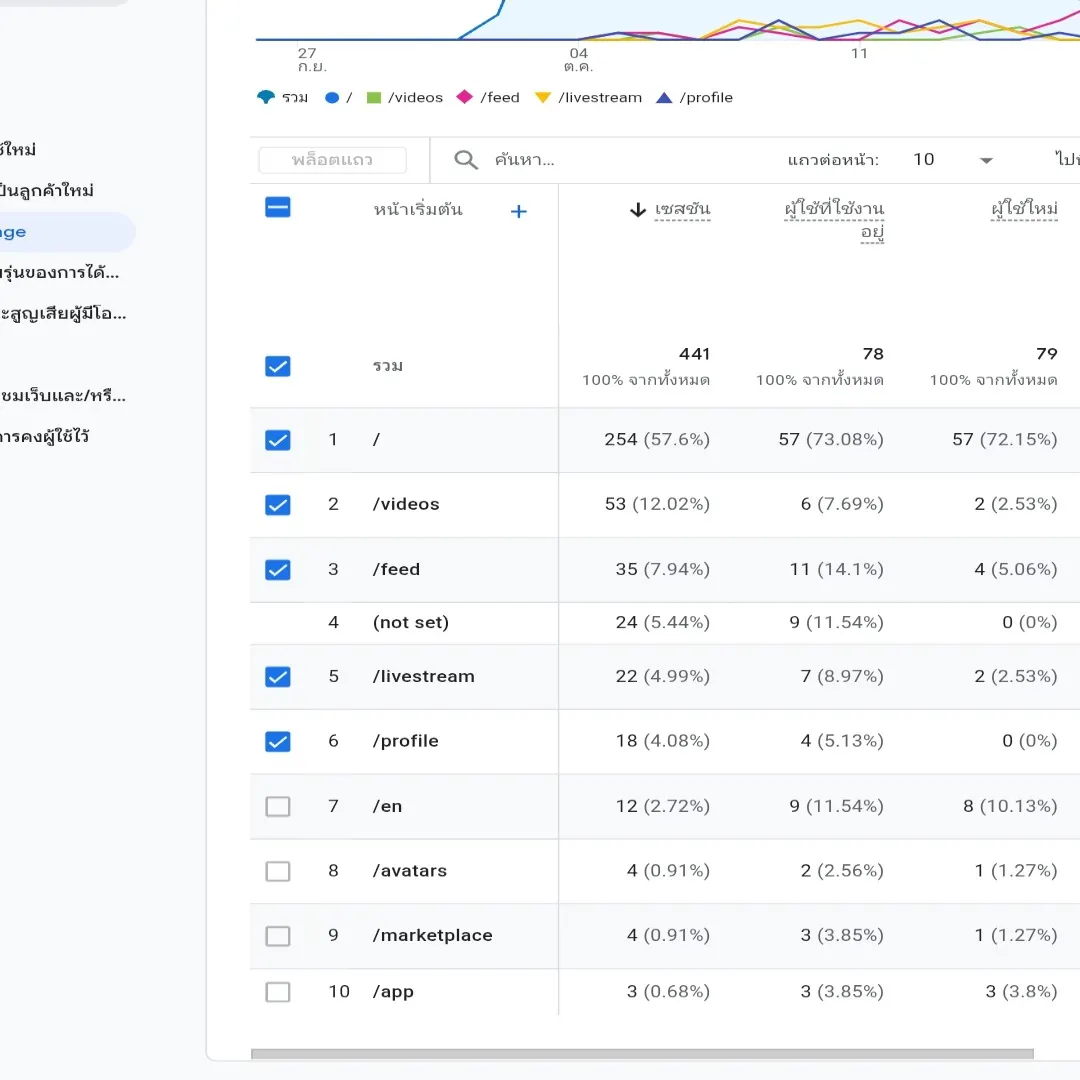Click the /marketplace landing page cell

click(x=433, y=935)
